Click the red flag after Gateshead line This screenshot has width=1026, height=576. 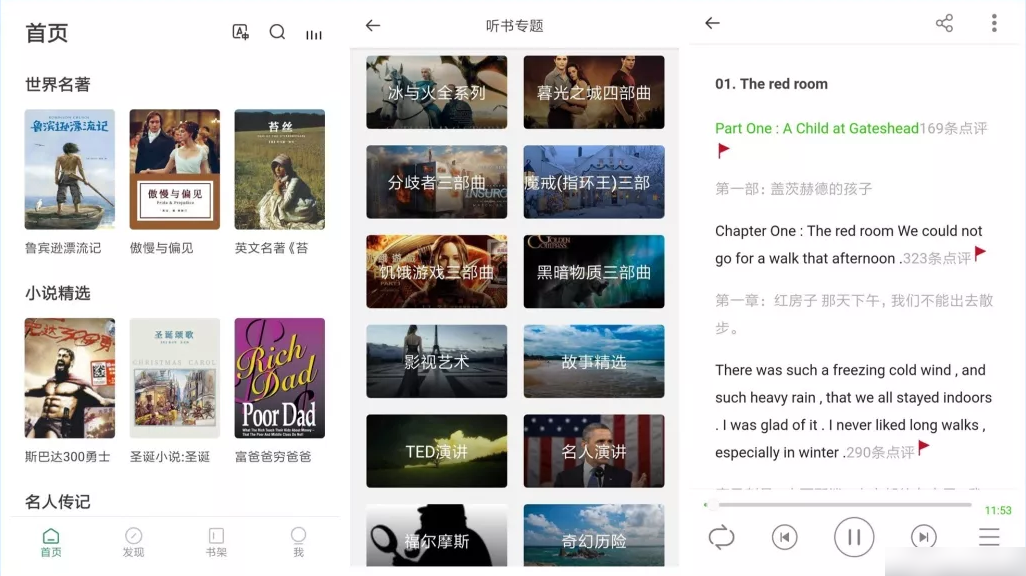[723, 151]
